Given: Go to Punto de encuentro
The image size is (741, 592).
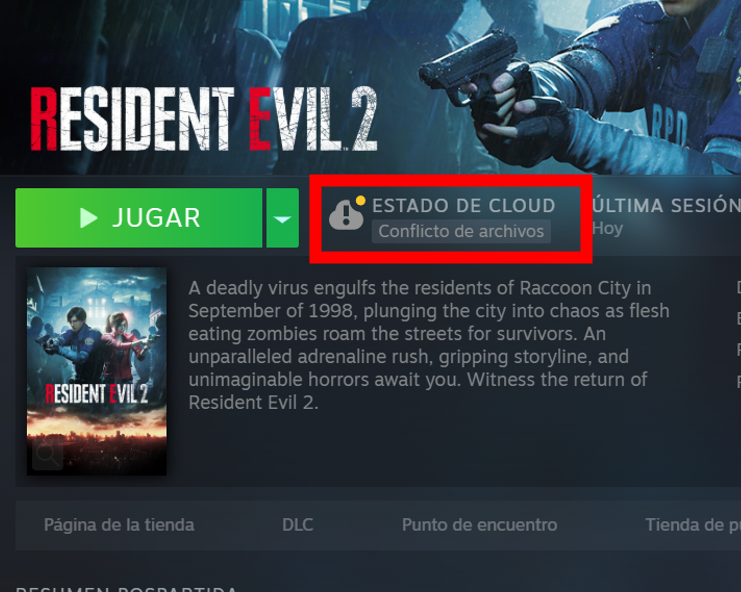Looking at the screenshot, I should pos(480,525).
